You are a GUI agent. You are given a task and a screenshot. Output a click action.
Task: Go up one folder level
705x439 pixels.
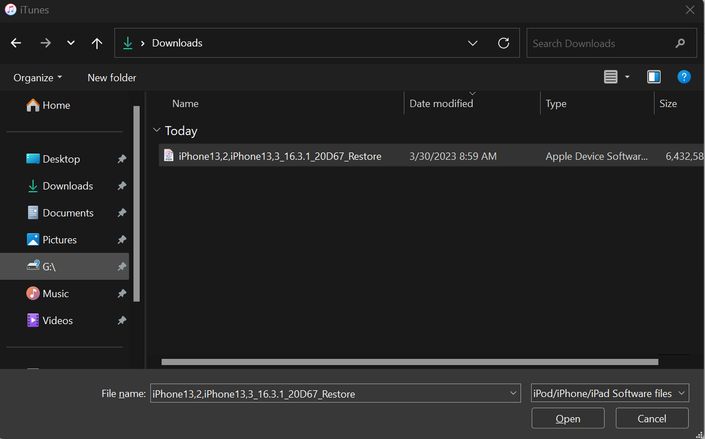click(97, 43)
